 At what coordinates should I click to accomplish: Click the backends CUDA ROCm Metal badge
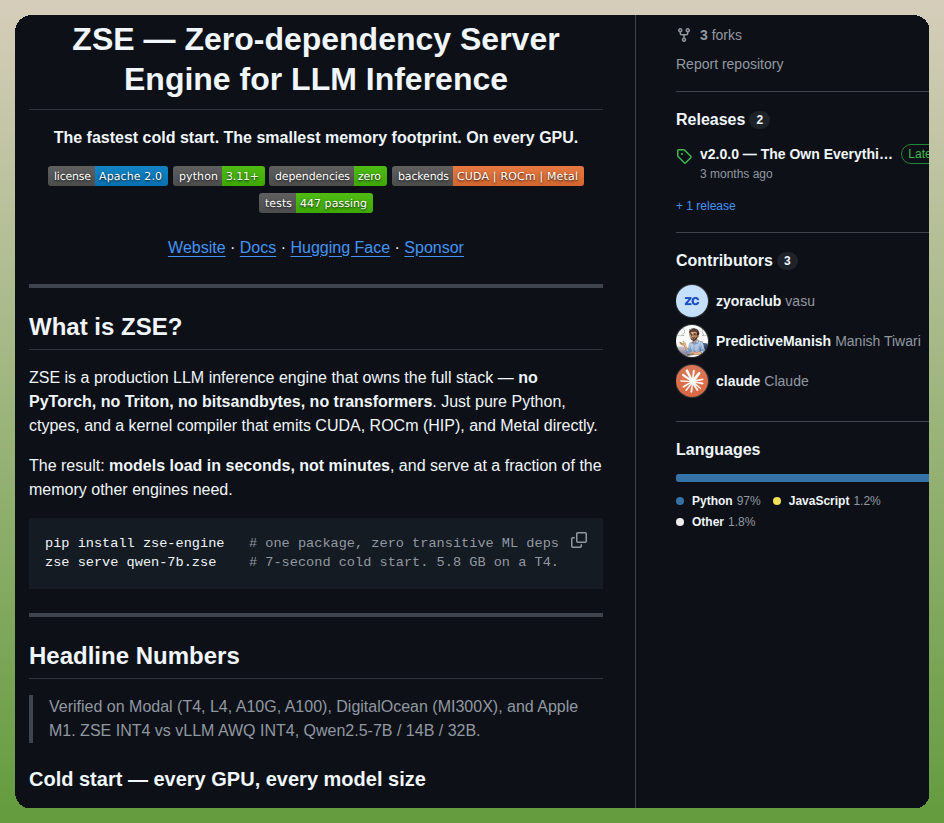(488, 176)
